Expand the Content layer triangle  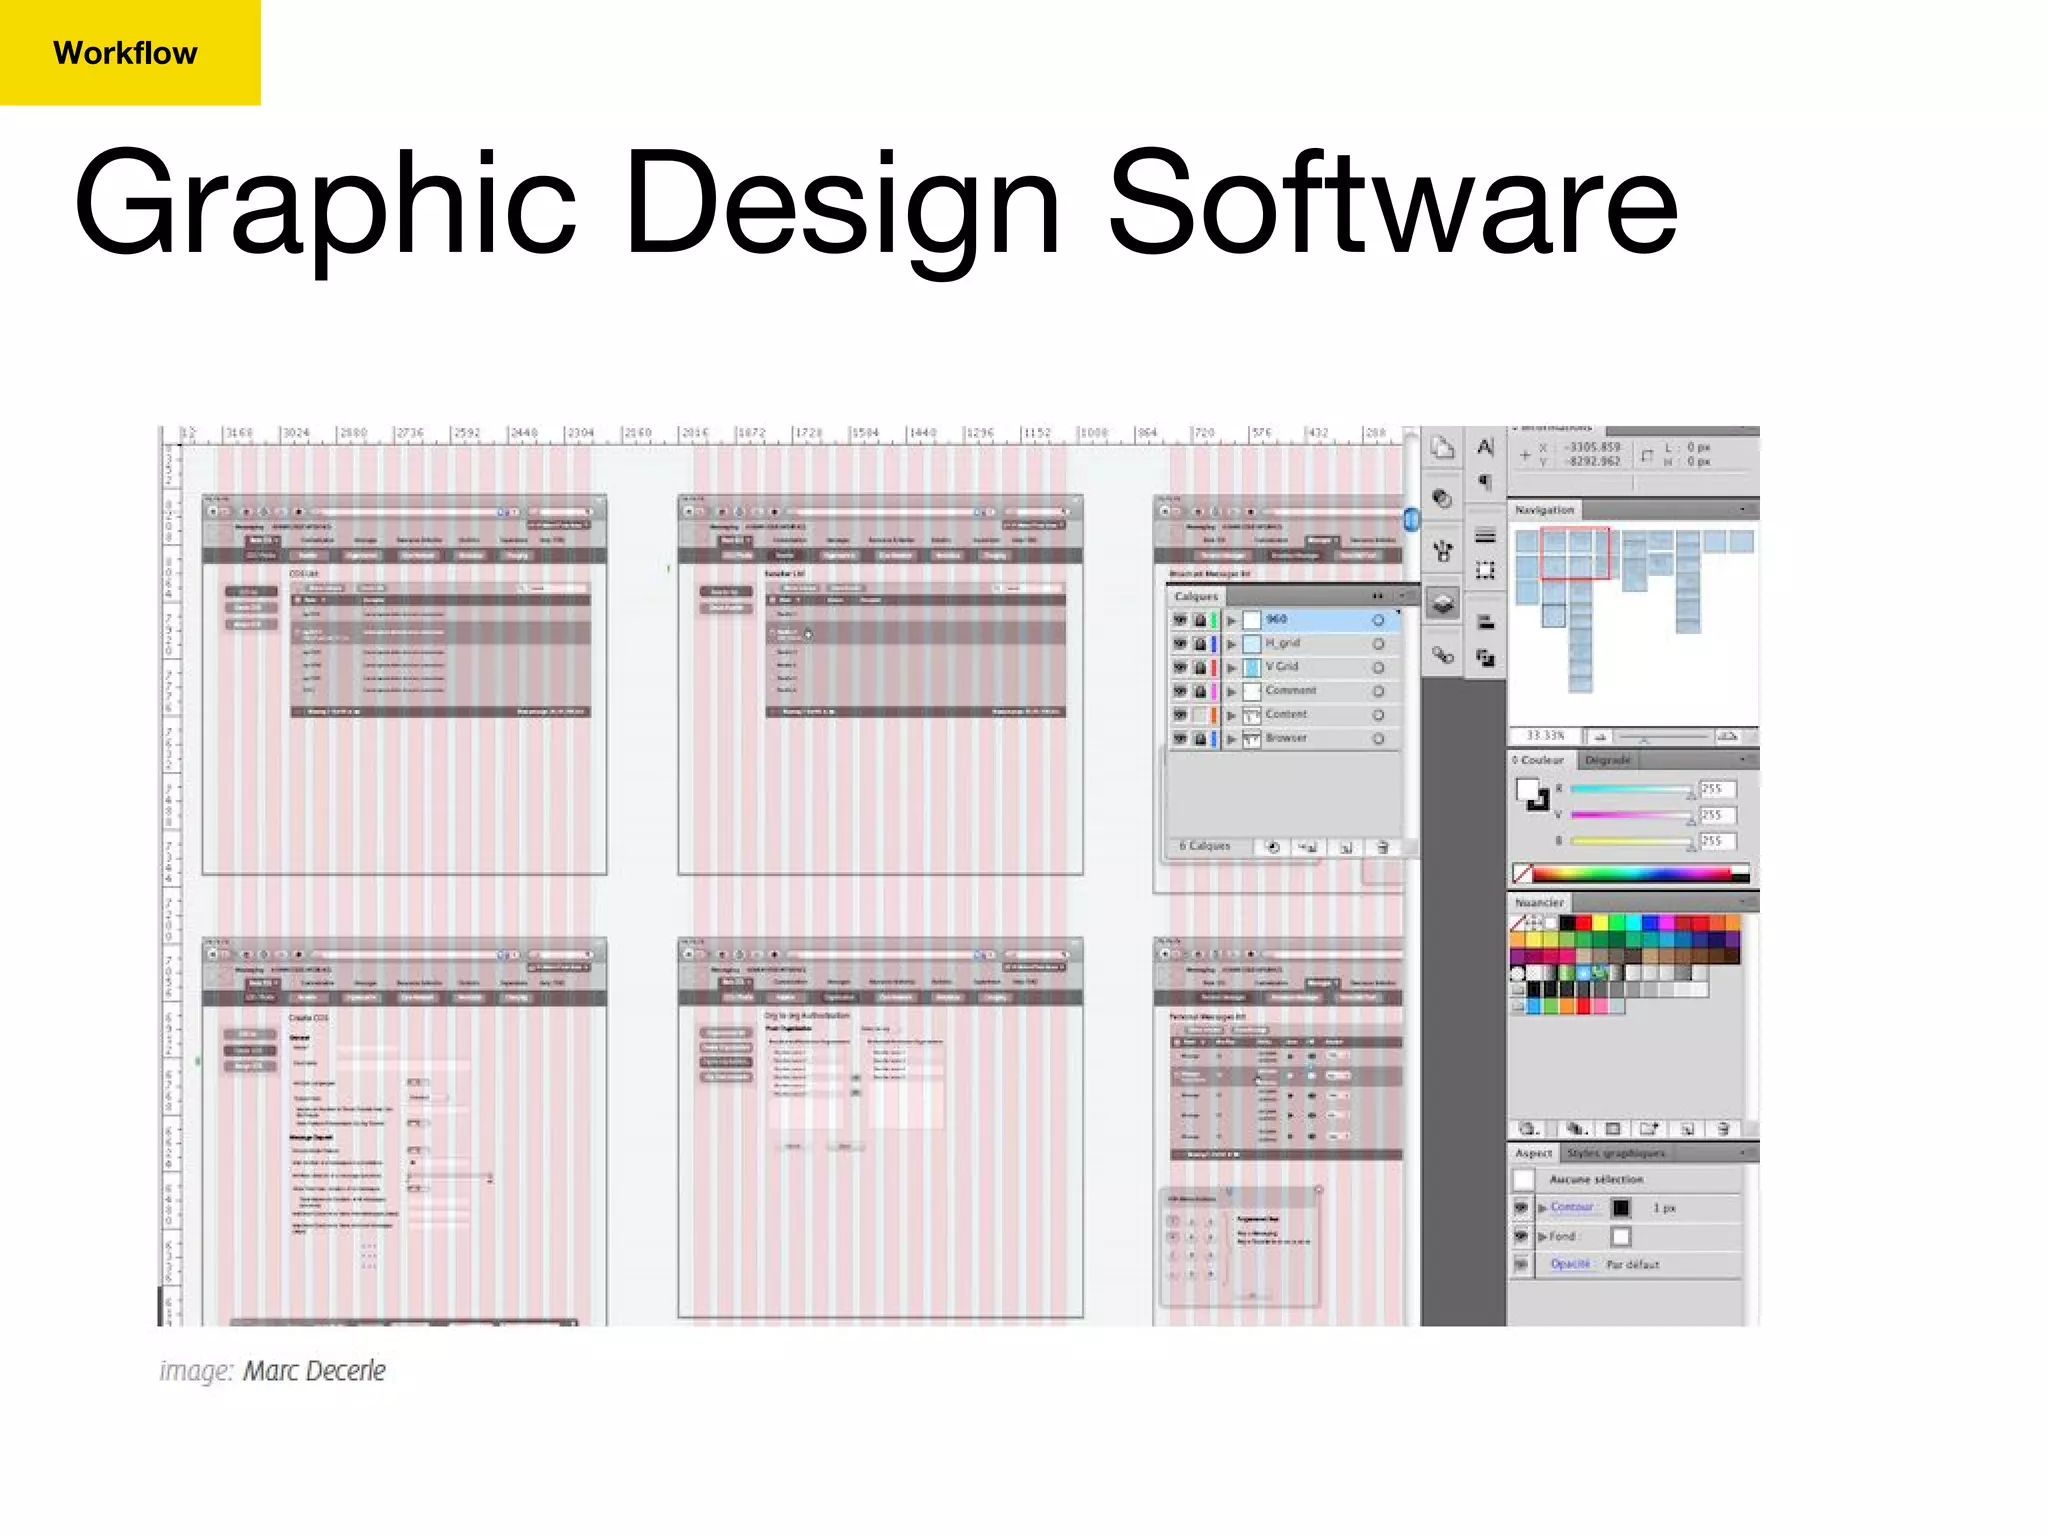tap(1232, 715)
